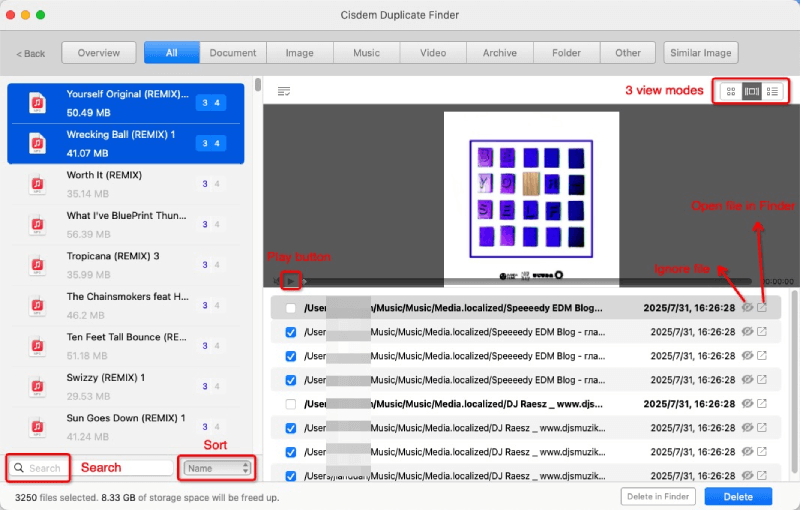The width and height of the screenshot is (800, 510).
Task: Click music icon beside The Chainsmokers feat H...
Action: click(37, 305)
